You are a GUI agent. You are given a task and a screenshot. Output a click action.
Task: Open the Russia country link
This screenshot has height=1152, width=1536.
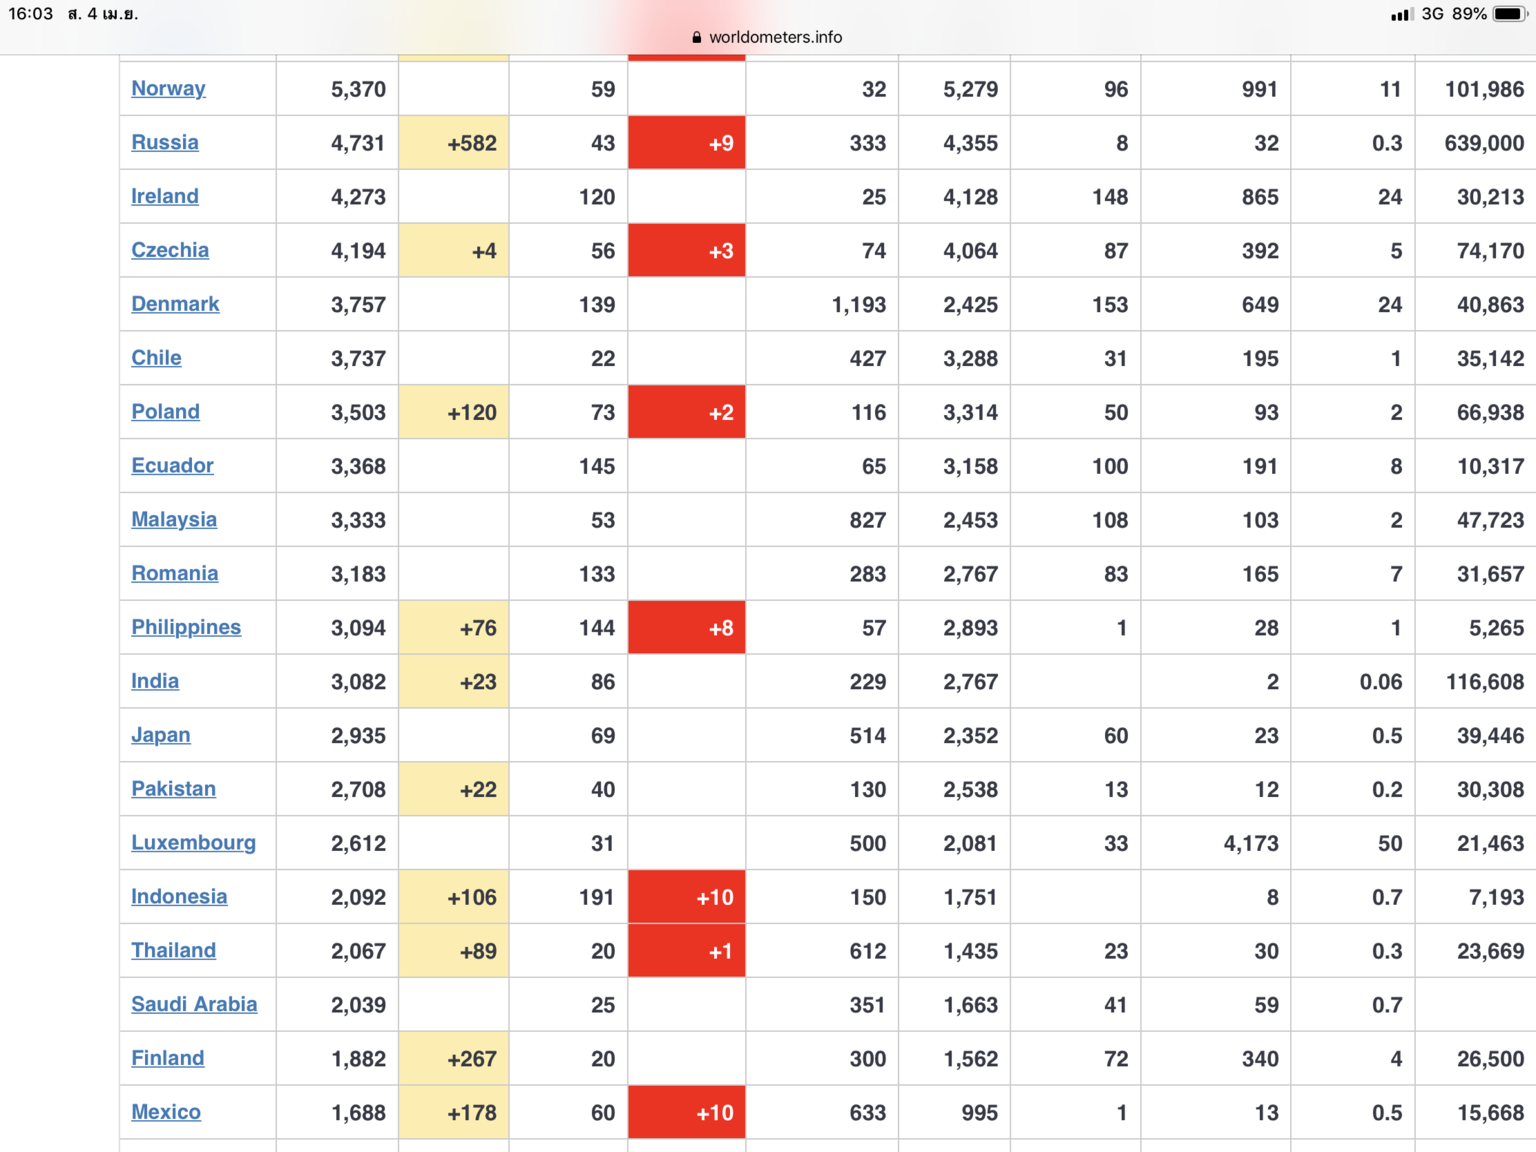165,142
